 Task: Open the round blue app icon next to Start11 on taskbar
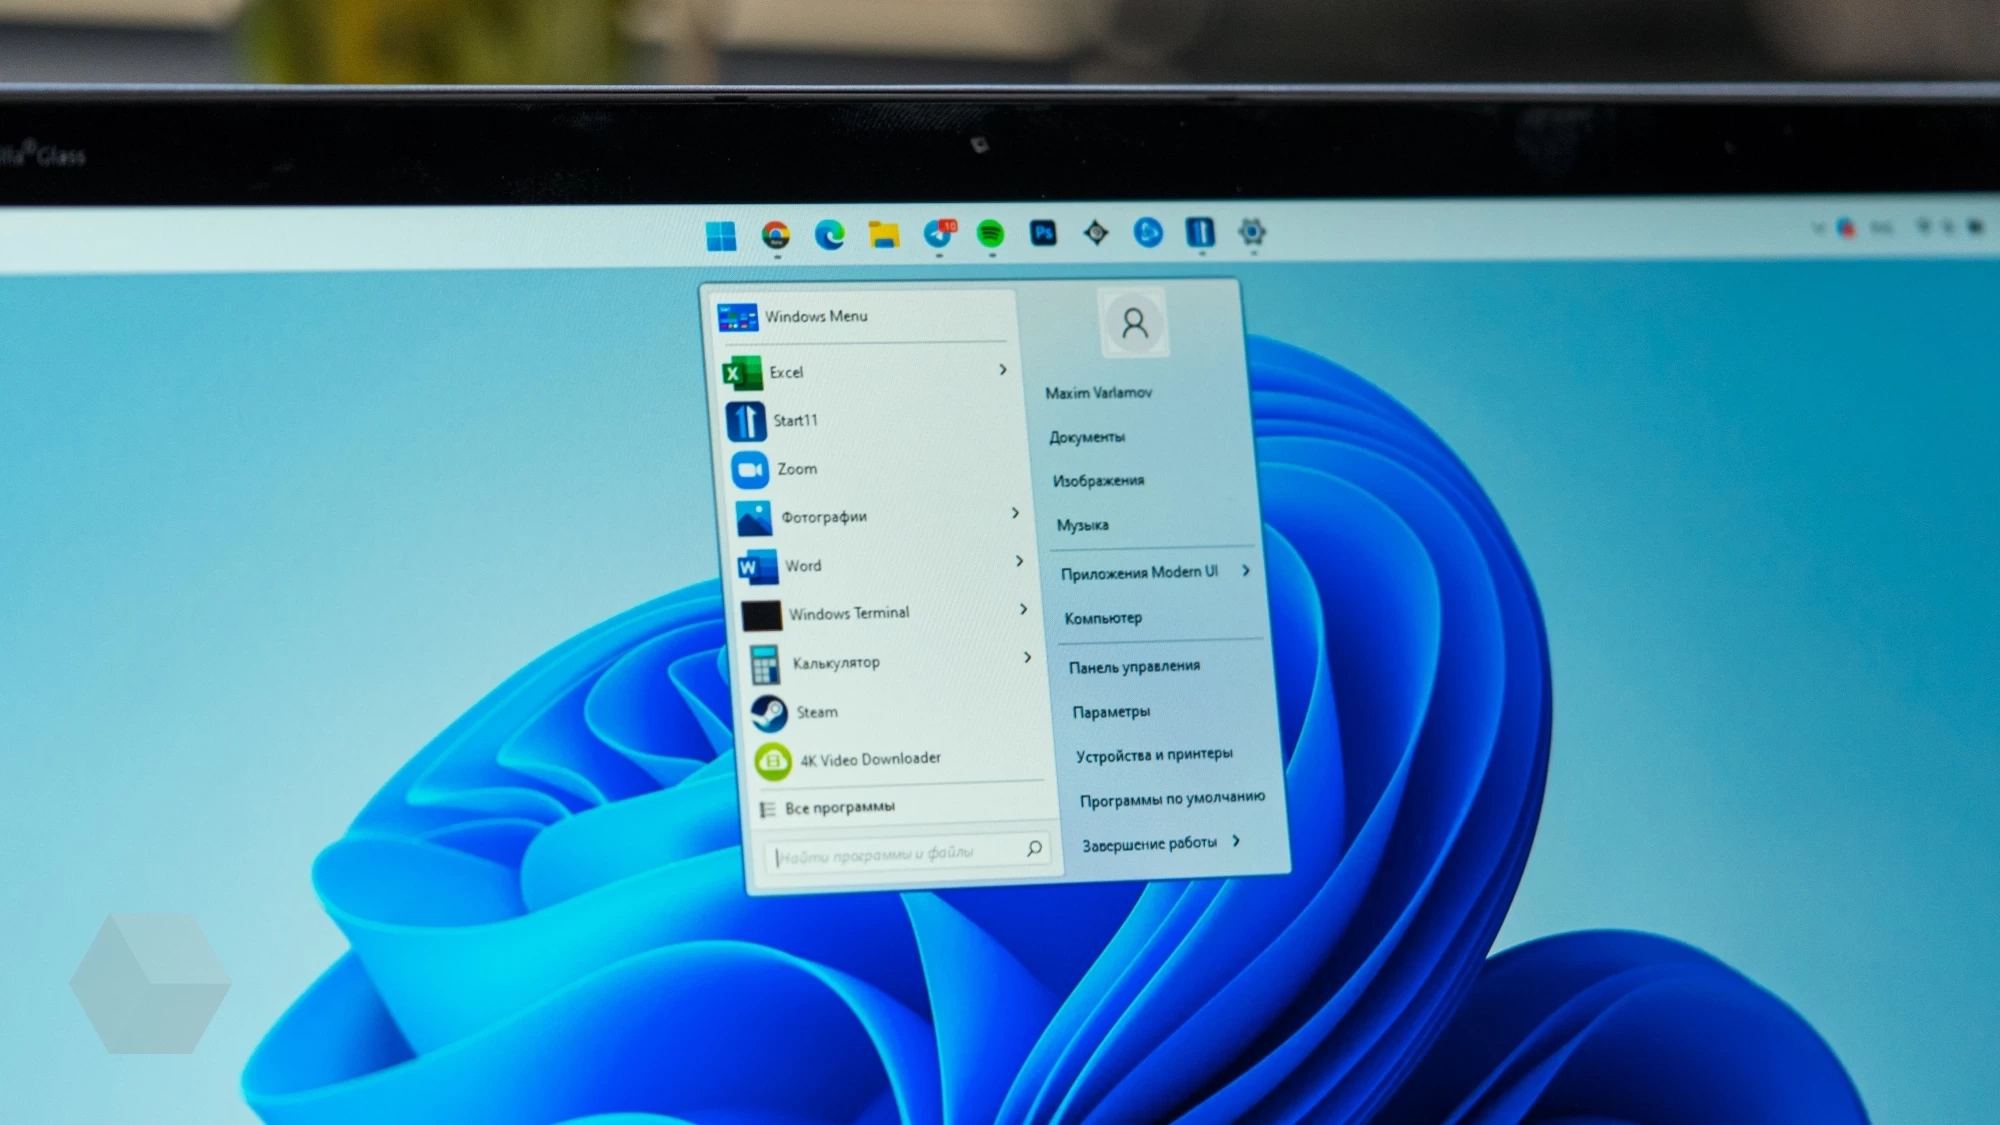click(1148, 232)
